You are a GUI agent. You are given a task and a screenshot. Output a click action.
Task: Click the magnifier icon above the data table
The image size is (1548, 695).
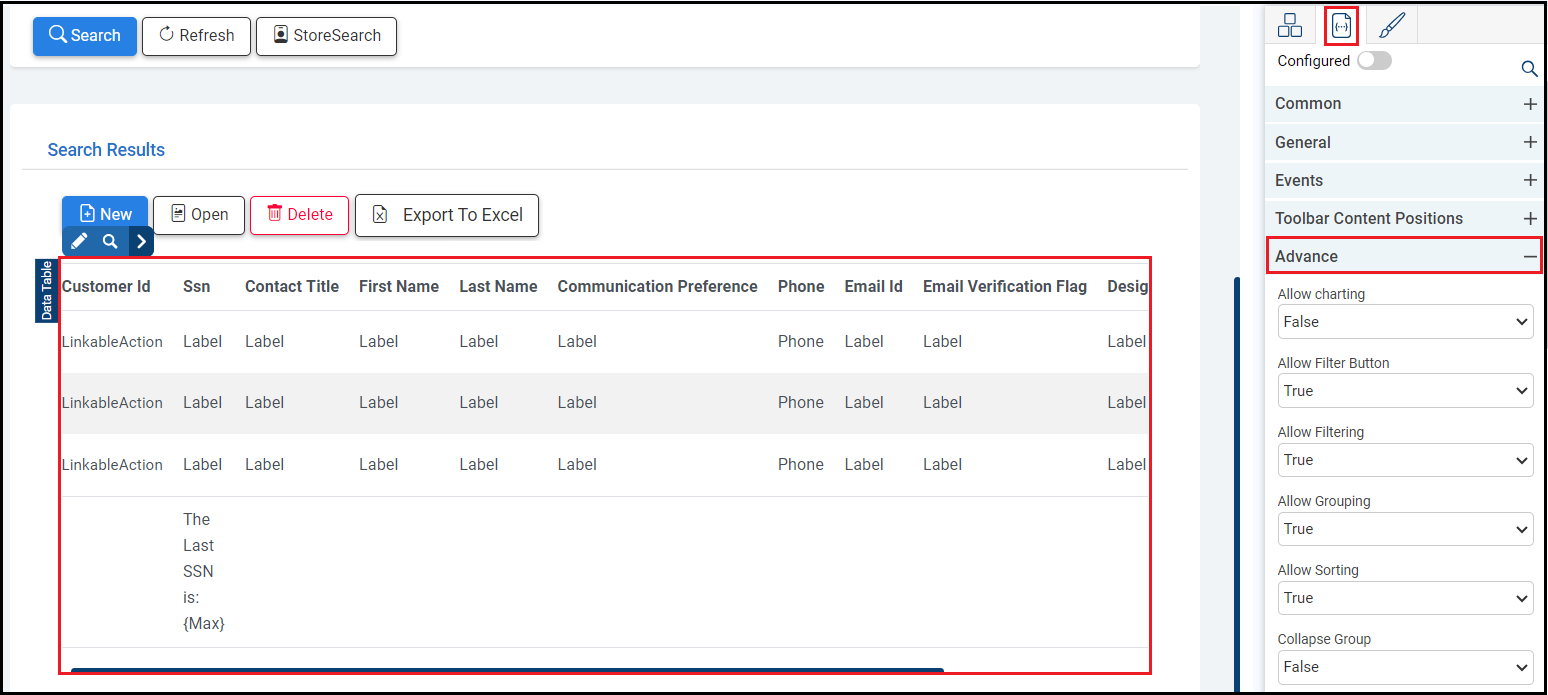point(110,241)
